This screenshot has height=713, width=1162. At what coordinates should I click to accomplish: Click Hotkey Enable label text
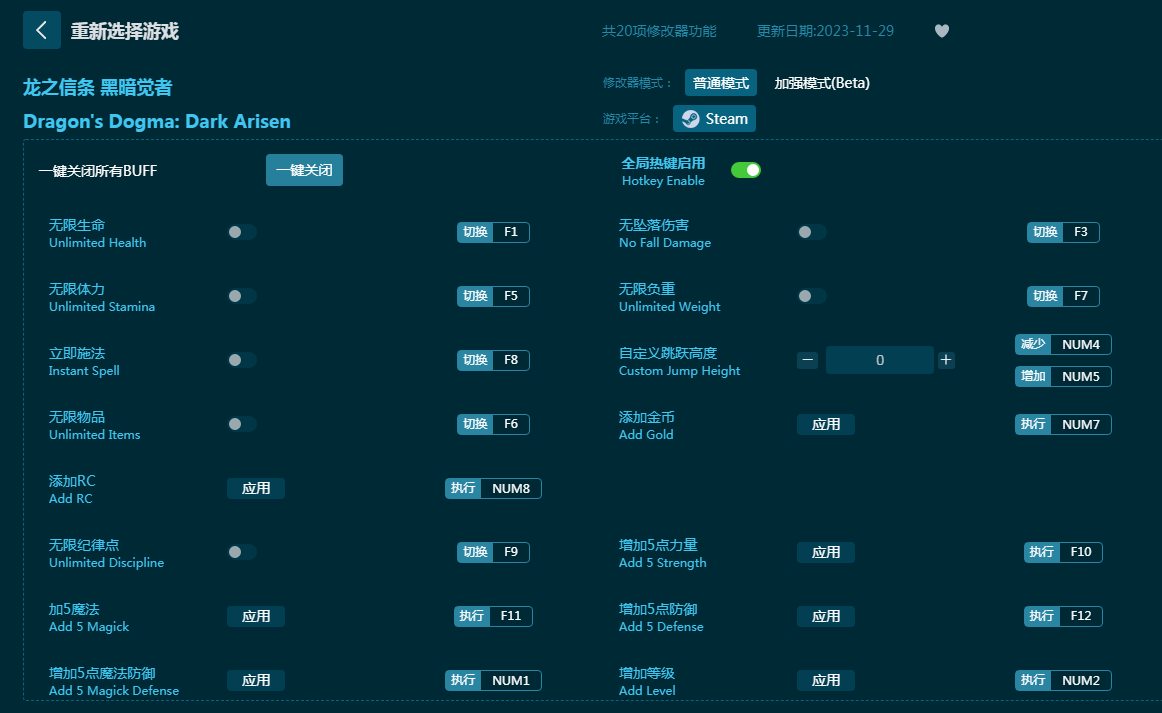click(663, 181)
